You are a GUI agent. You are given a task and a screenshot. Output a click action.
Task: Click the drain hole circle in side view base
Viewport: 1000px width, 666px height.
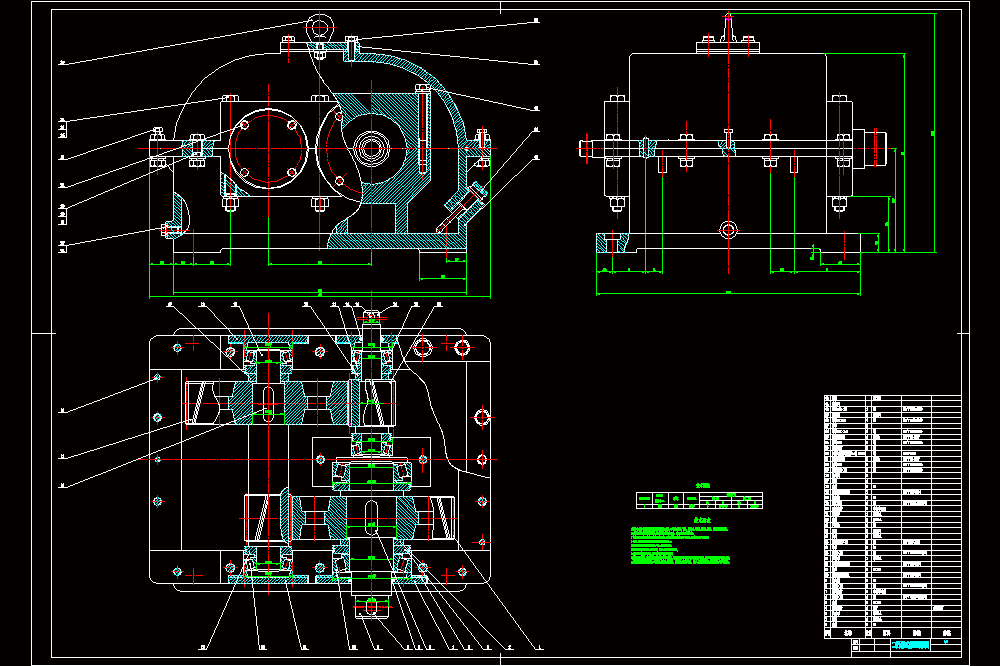728,230
